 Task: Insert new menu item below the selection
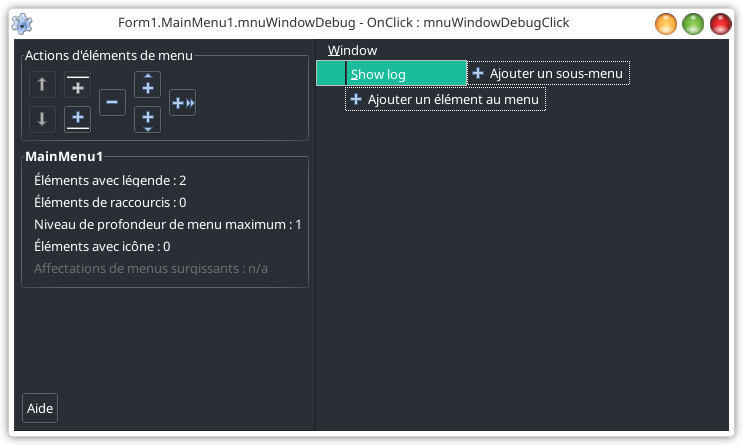147,119
